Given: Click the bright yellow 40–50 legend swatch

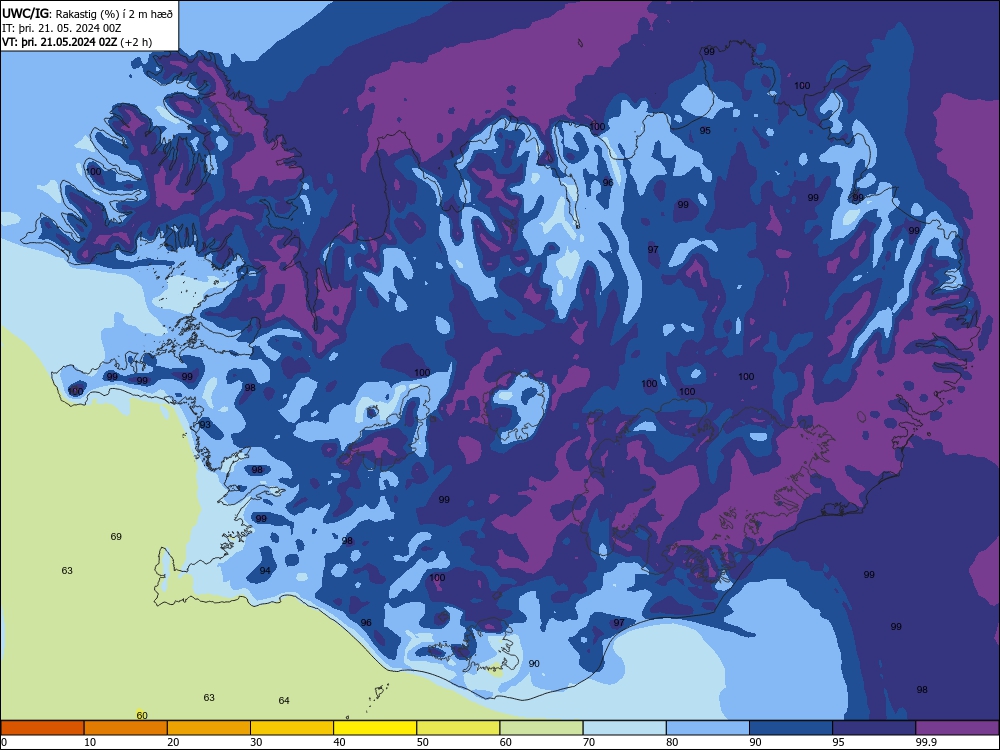Looking at the screenshot, I should [375, 728].
